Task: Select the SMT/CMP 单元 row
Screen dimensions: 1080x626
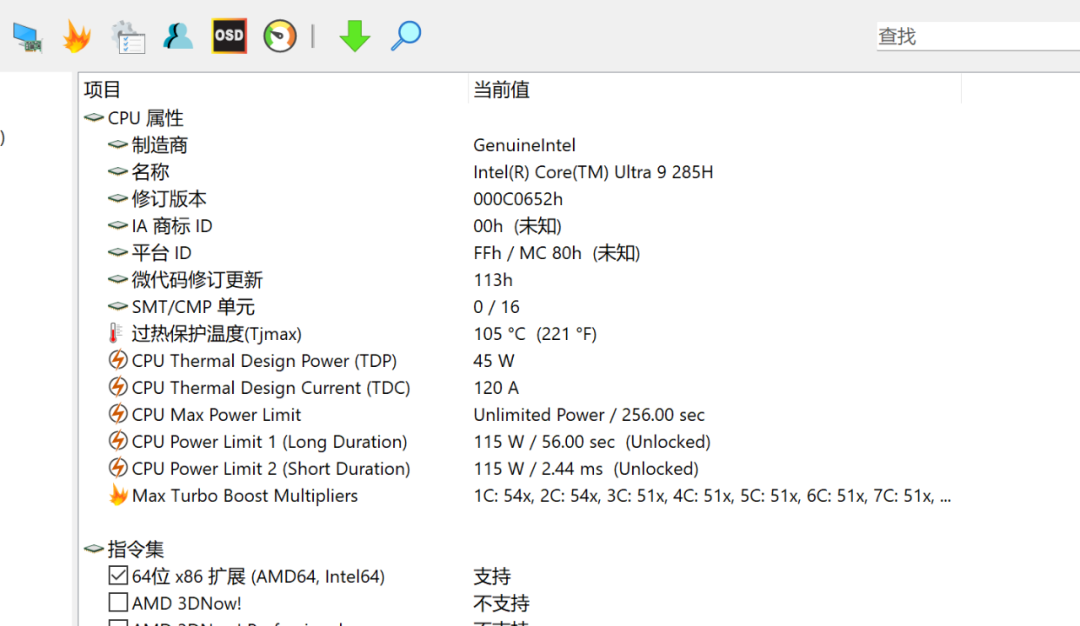Action: (x=181, y=306)
